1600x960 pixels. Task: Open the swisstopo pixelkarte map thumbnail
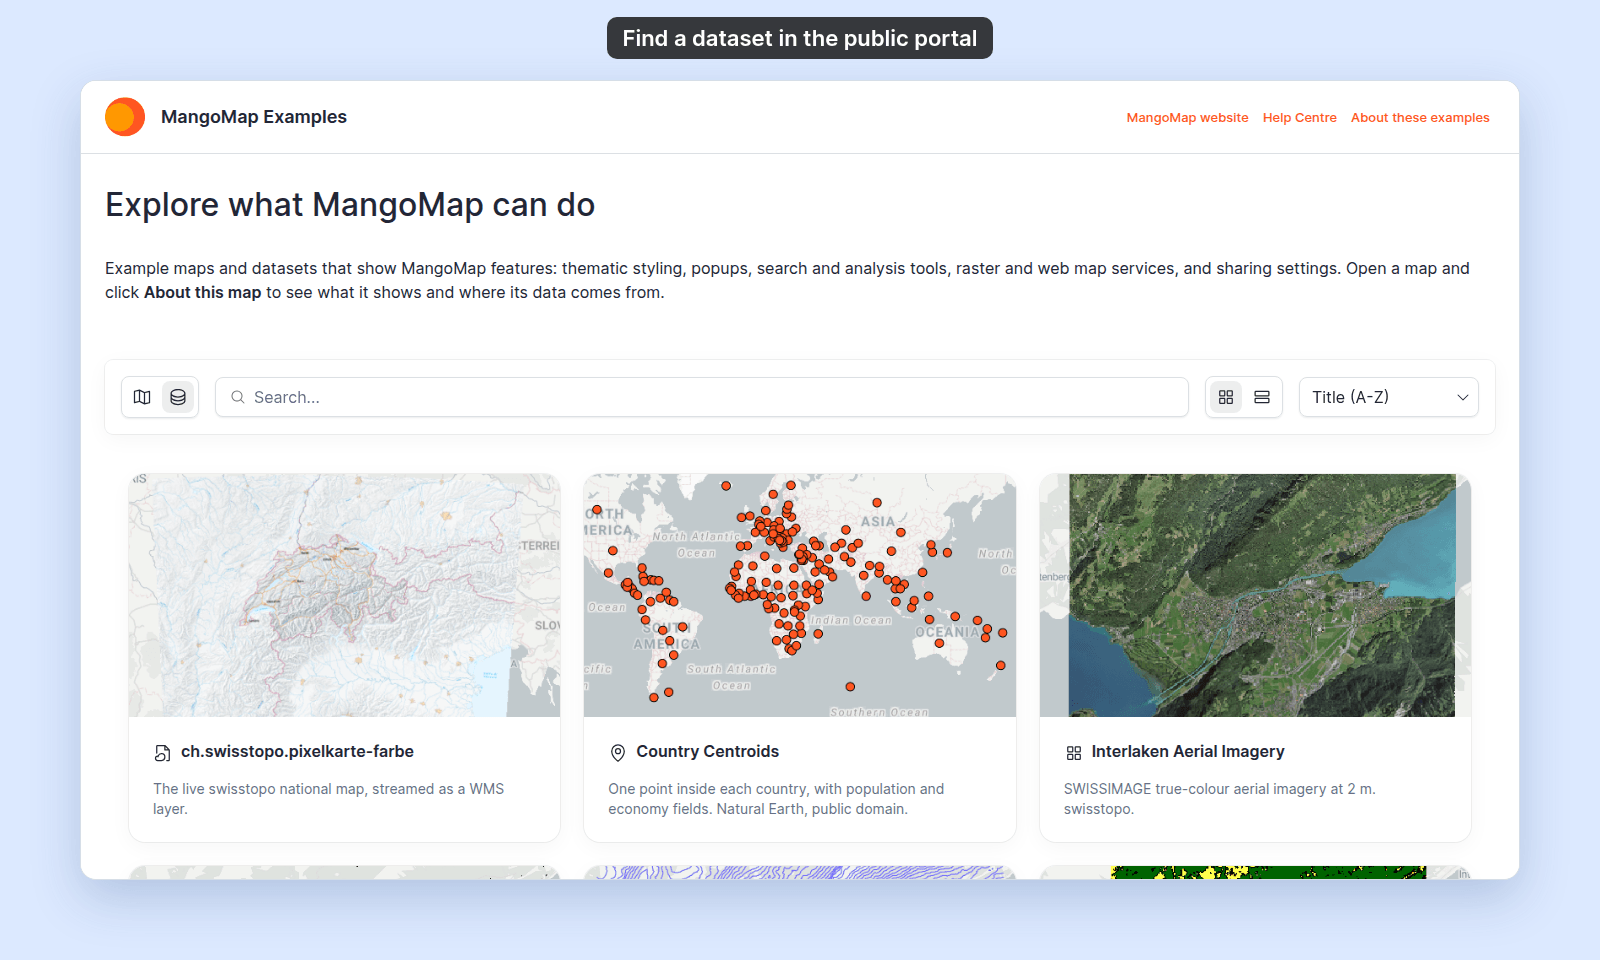[345, 595]
